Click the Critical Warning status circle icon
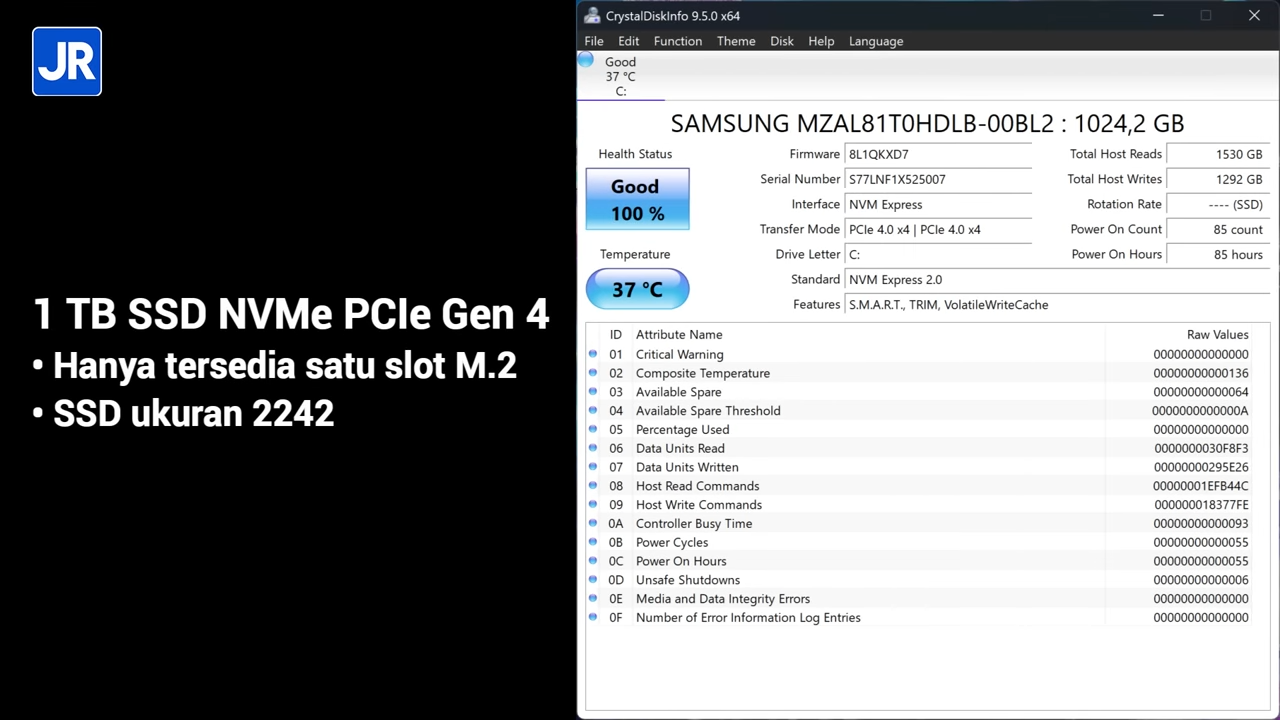This screenshot has width=1280, height=720. coord(593,354)
